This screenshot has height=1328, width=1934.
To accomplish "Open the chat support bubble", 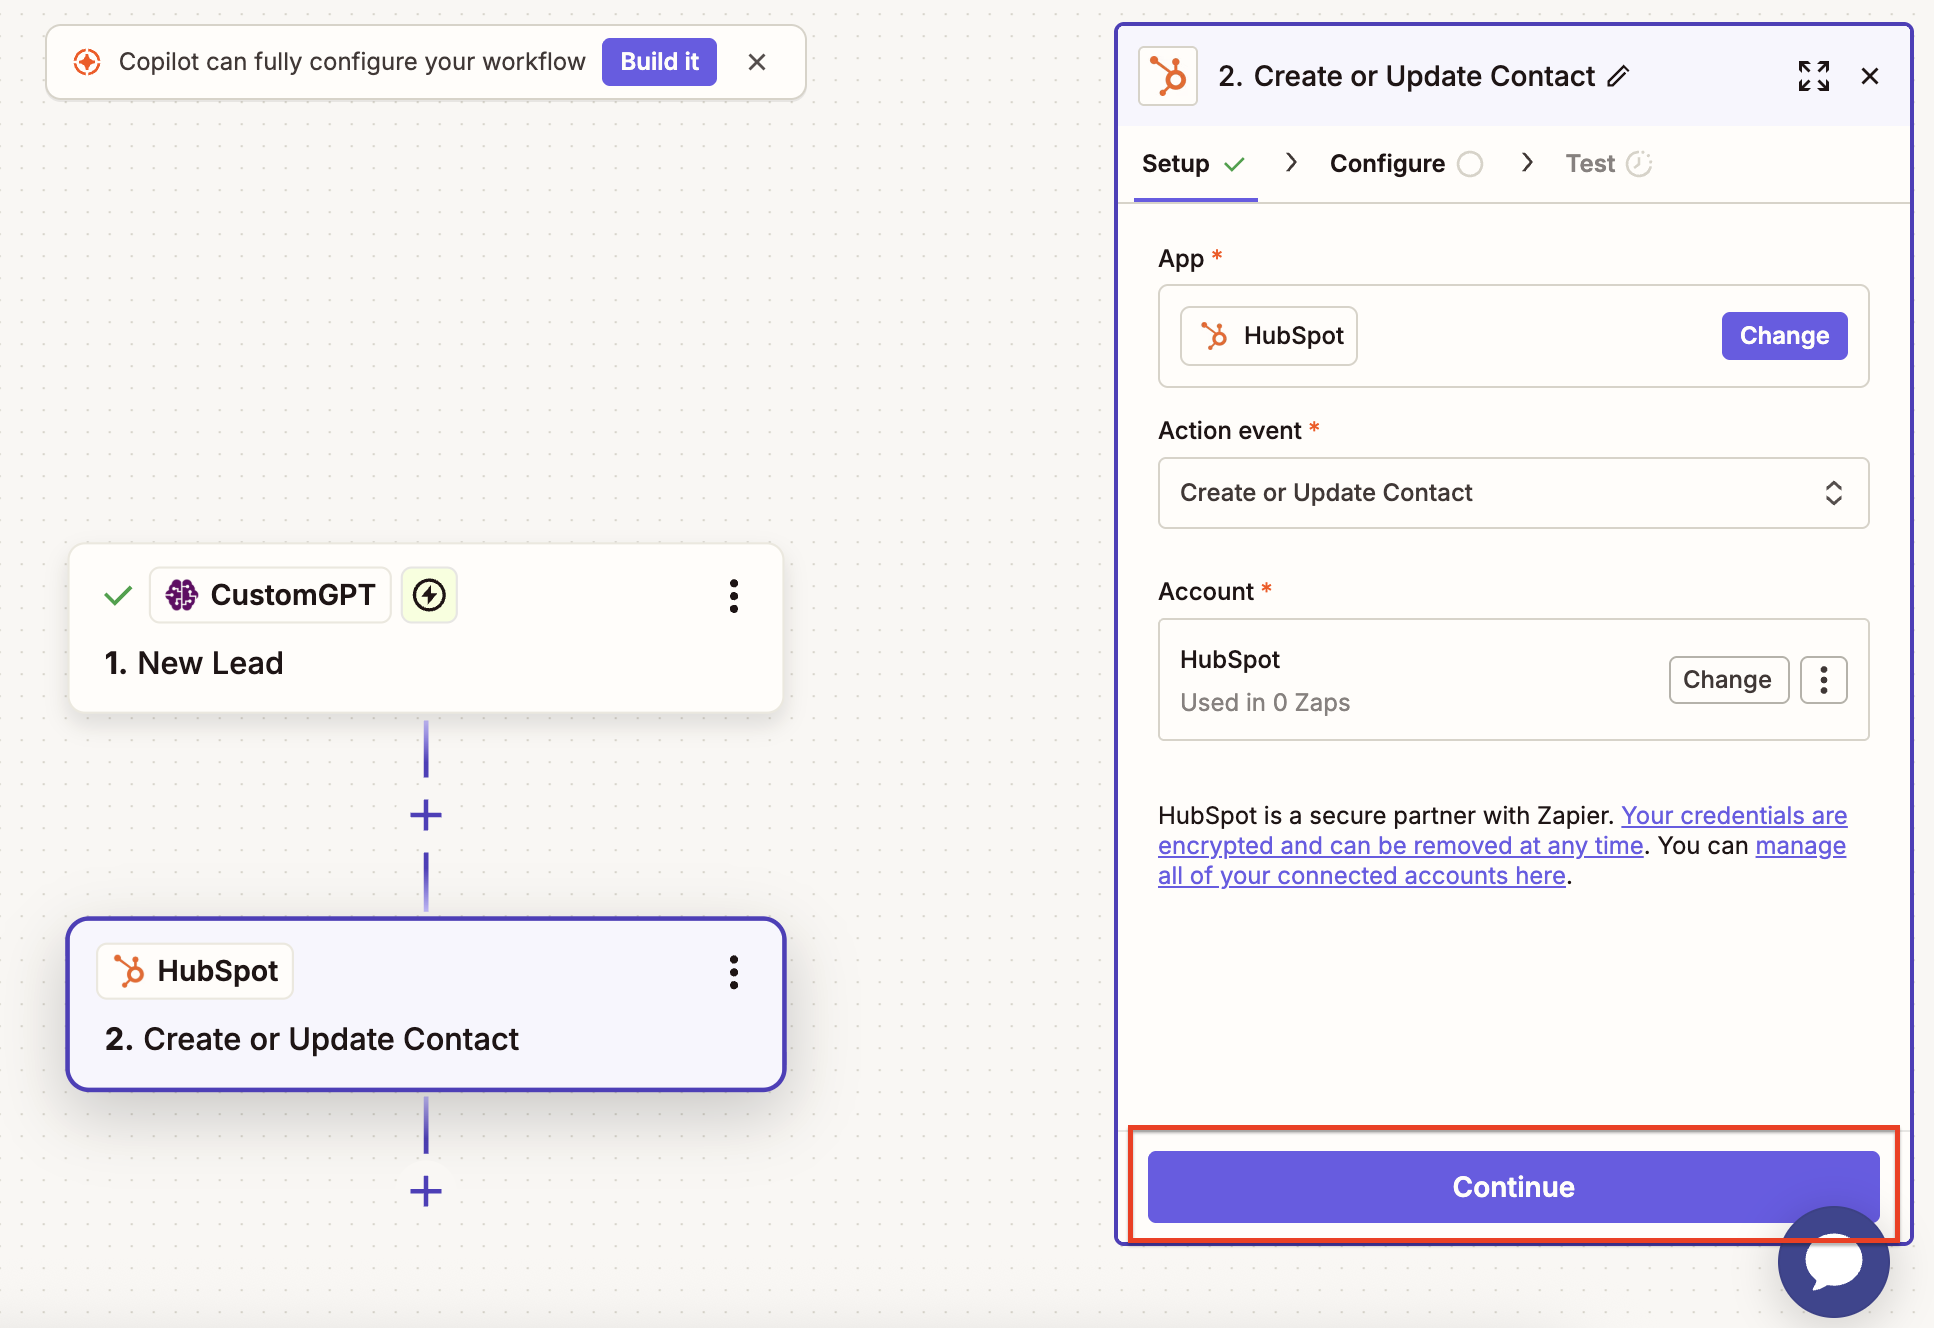I will (1832, 1262).
